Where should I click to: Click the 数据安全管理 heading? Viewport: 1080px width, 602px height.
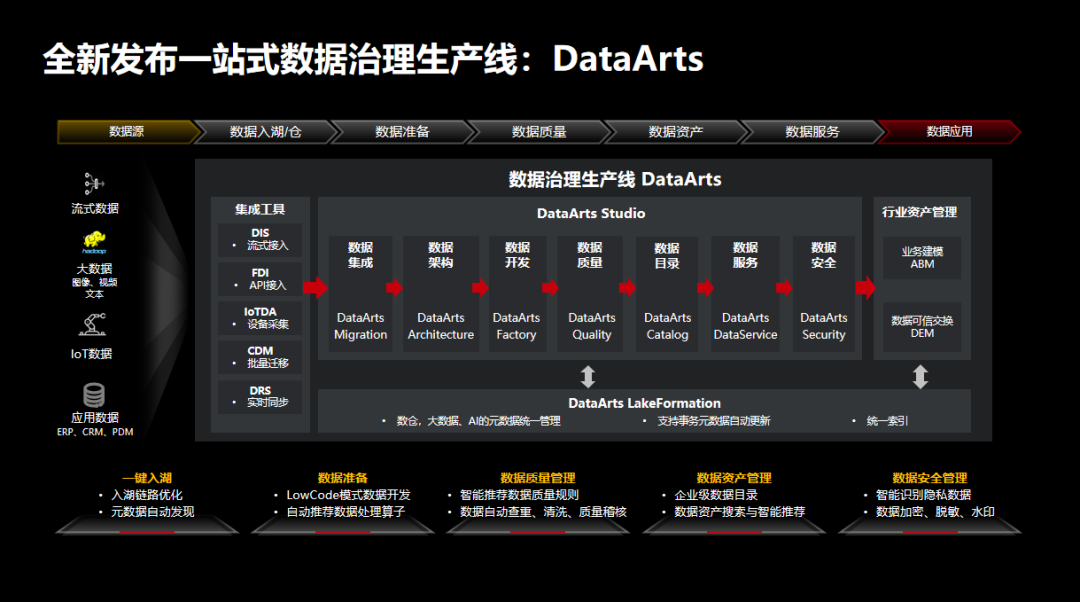(x=930, y=477)
